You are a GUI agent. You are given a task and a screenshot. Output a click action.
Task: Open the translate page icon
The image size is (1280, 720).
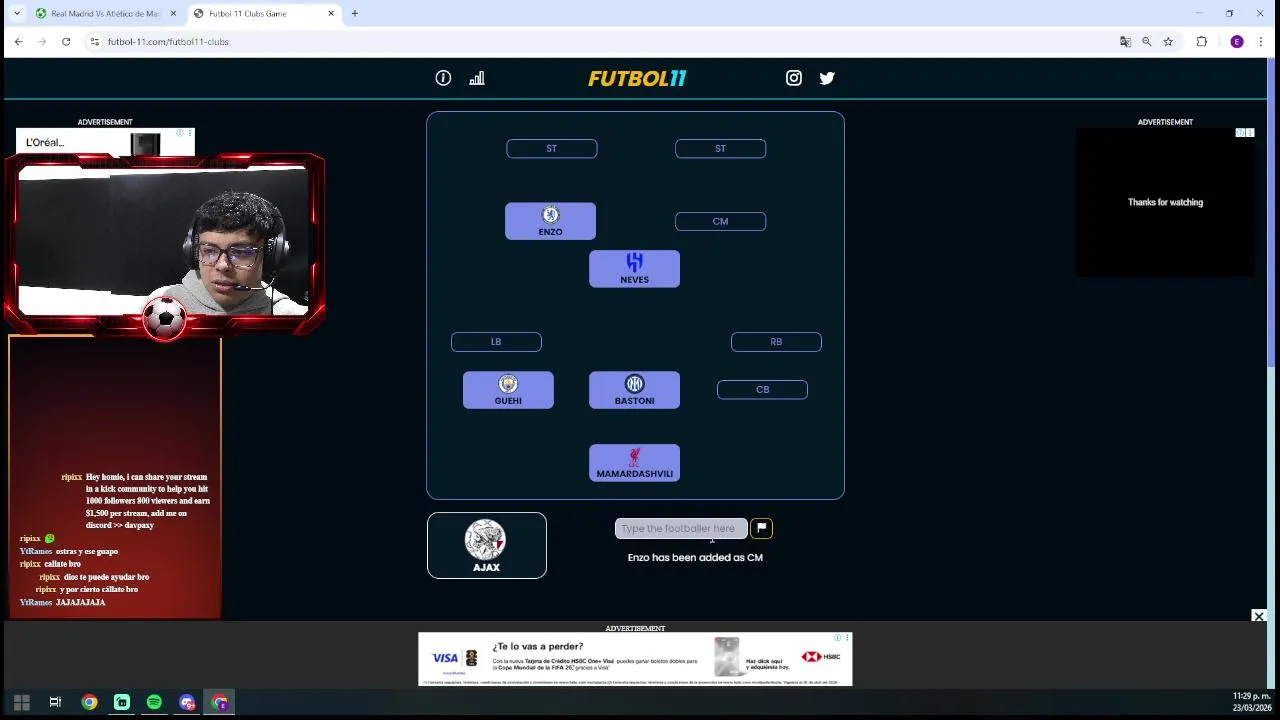(1125, 41)
